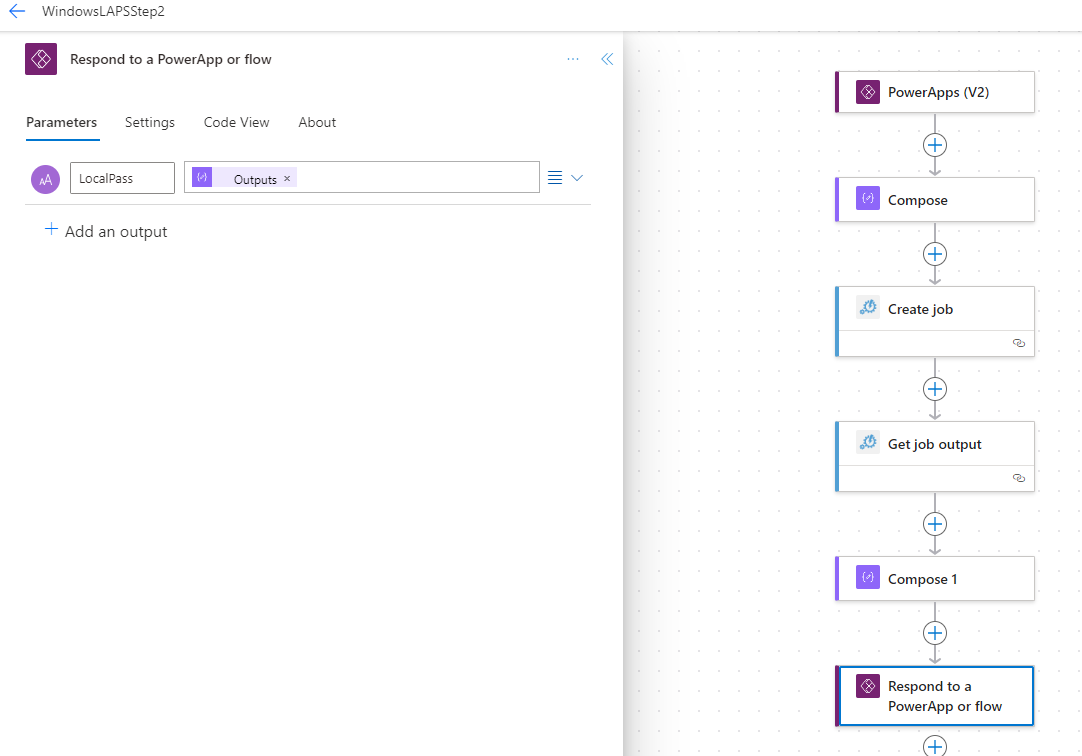Click the plus button below Compose 1
This screenshot has width=1082, height=756.
click(934, 632)
